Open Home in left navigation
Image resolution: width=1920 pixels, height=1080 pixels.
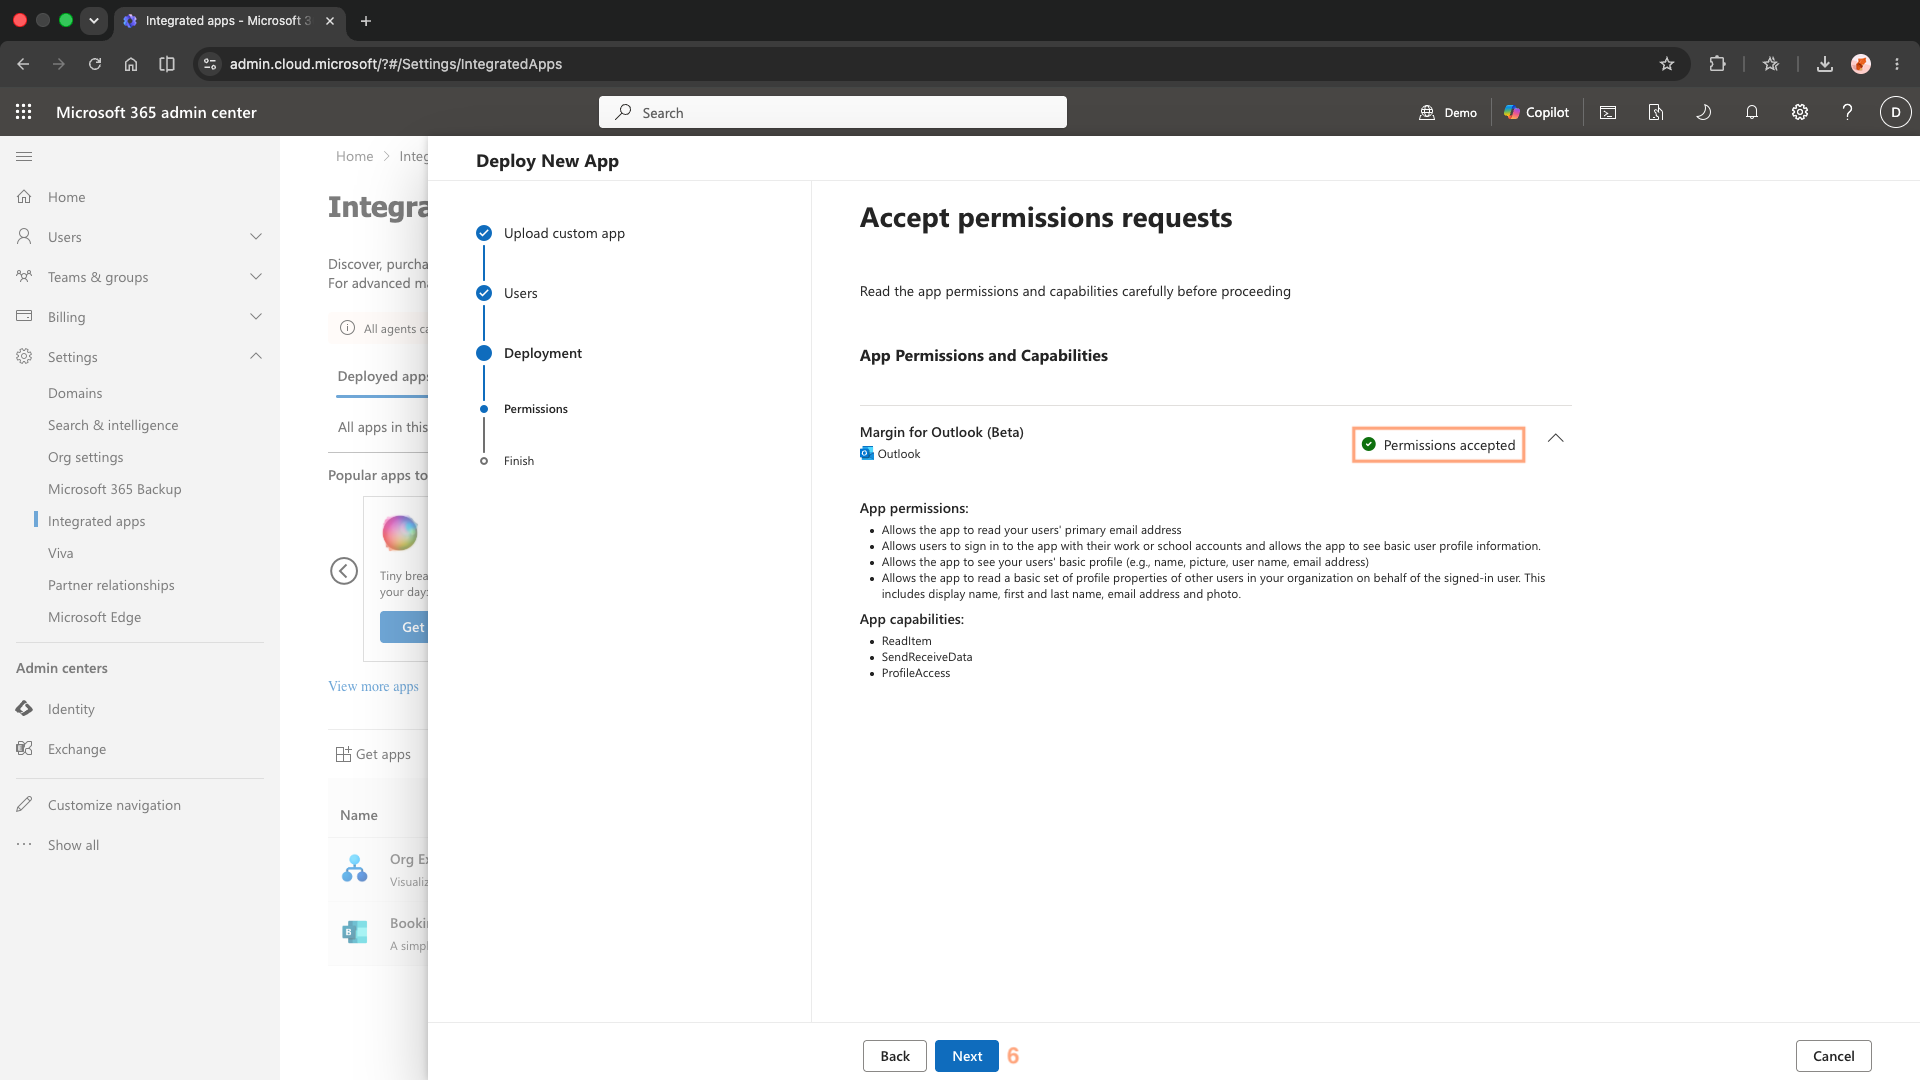(x=66, y=197)
